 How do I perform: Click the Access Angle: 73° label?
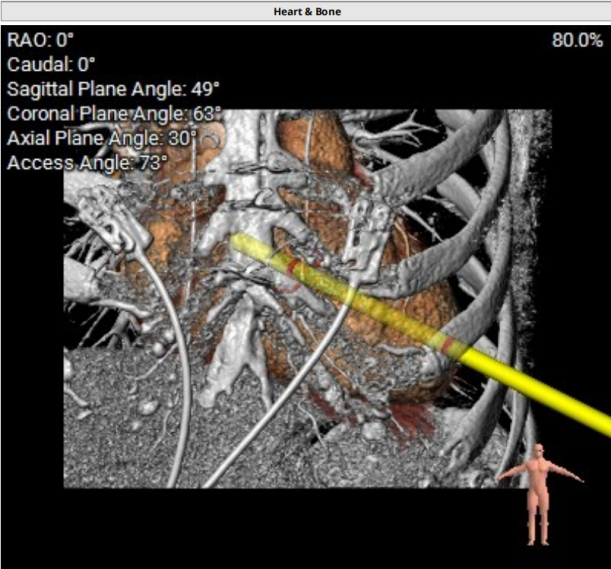86,162
